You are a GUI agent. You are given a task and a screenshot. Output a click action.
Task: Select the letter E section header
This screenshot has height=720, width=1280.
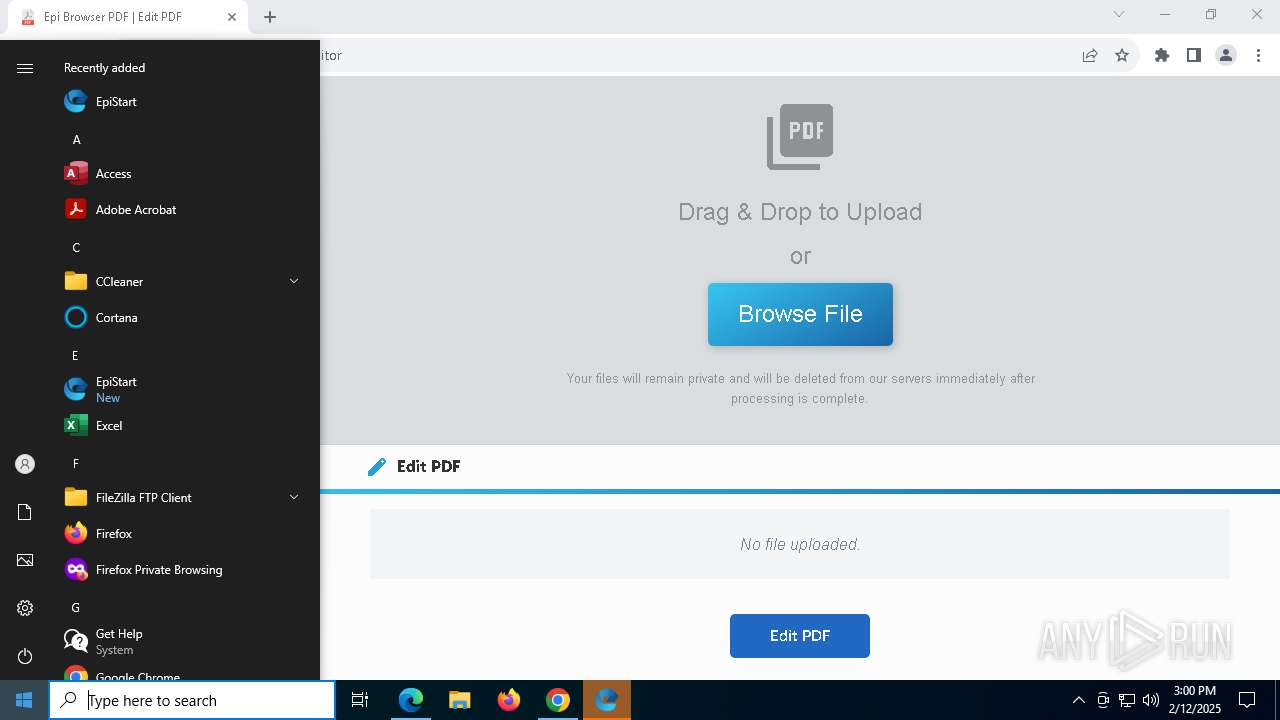75,355
